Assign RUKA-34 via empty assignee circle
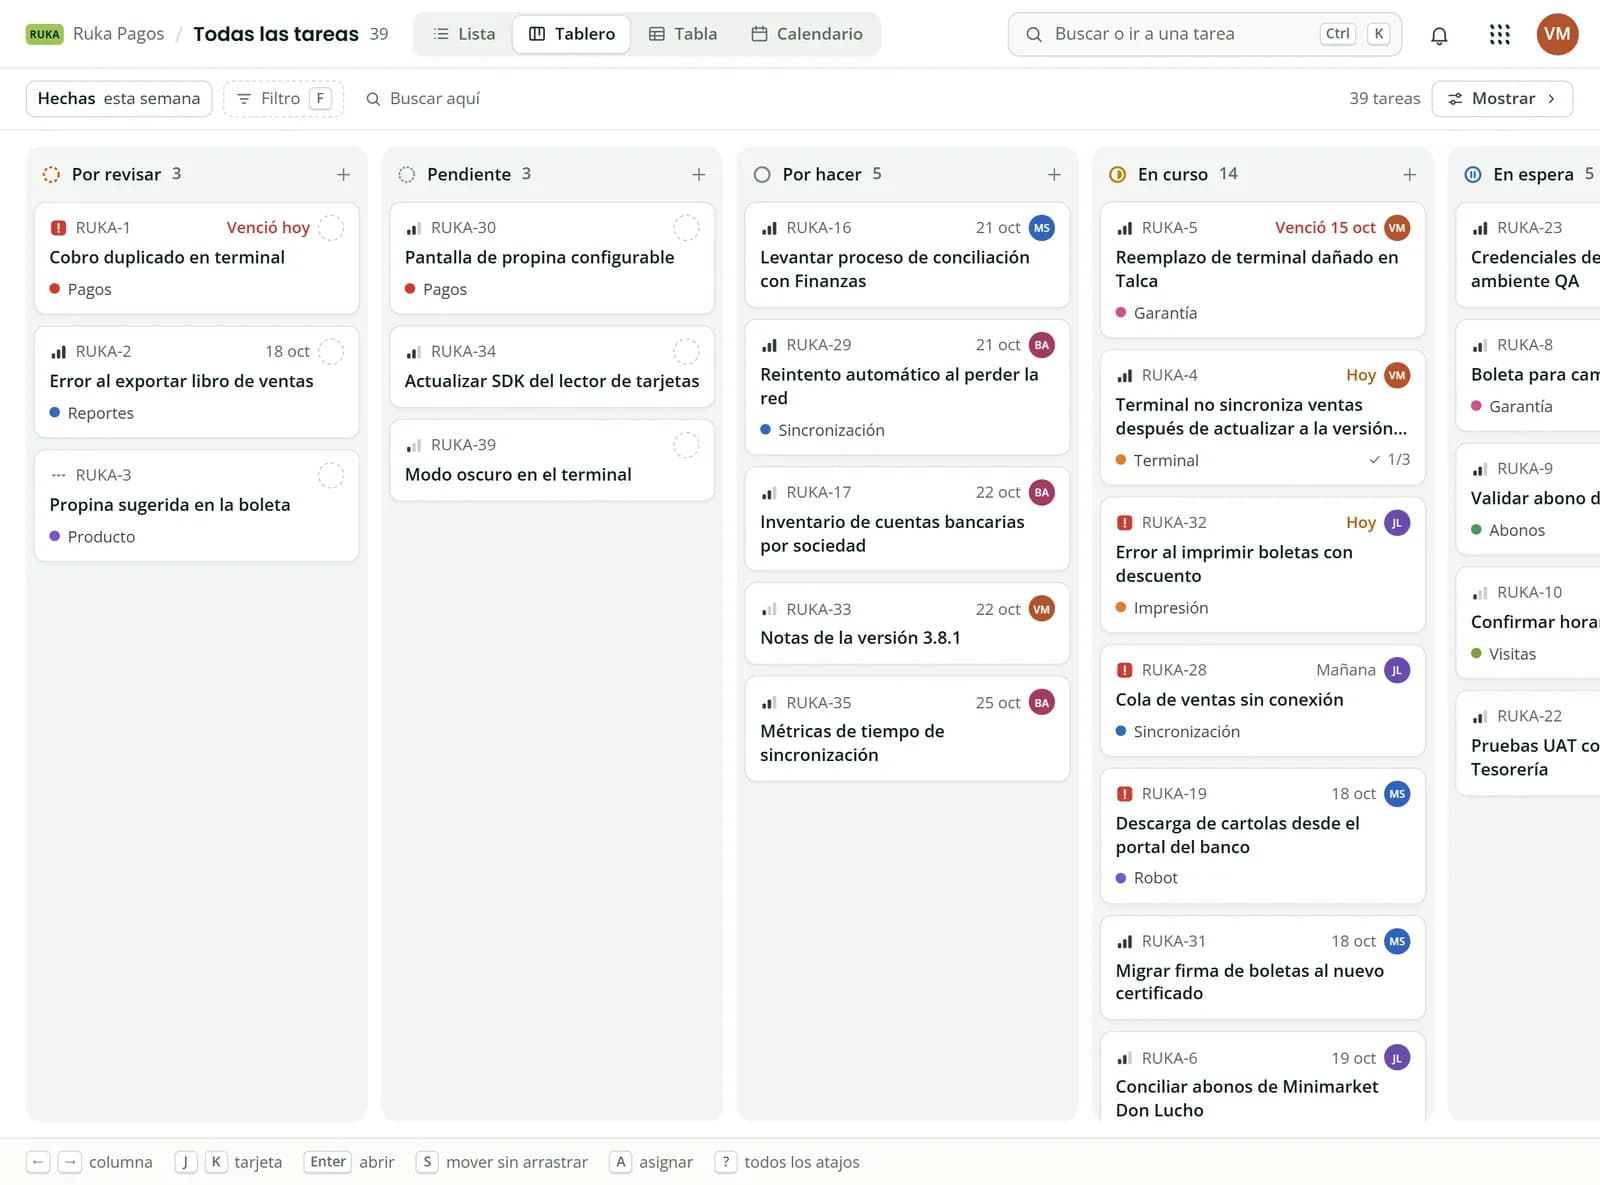The image size is (1600, 1185). pos(686,352)
